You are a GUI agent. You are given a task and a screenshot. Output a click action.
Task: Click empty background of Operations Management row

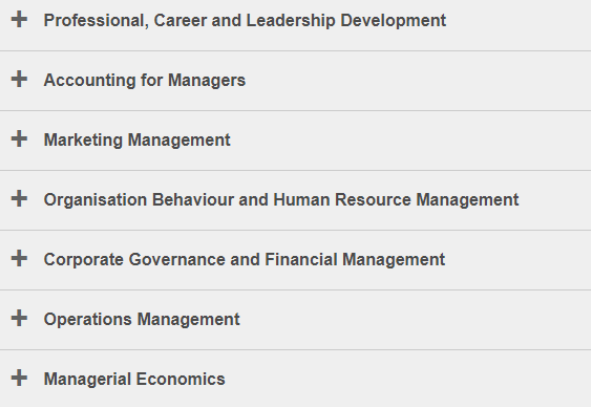click(415, 320)
